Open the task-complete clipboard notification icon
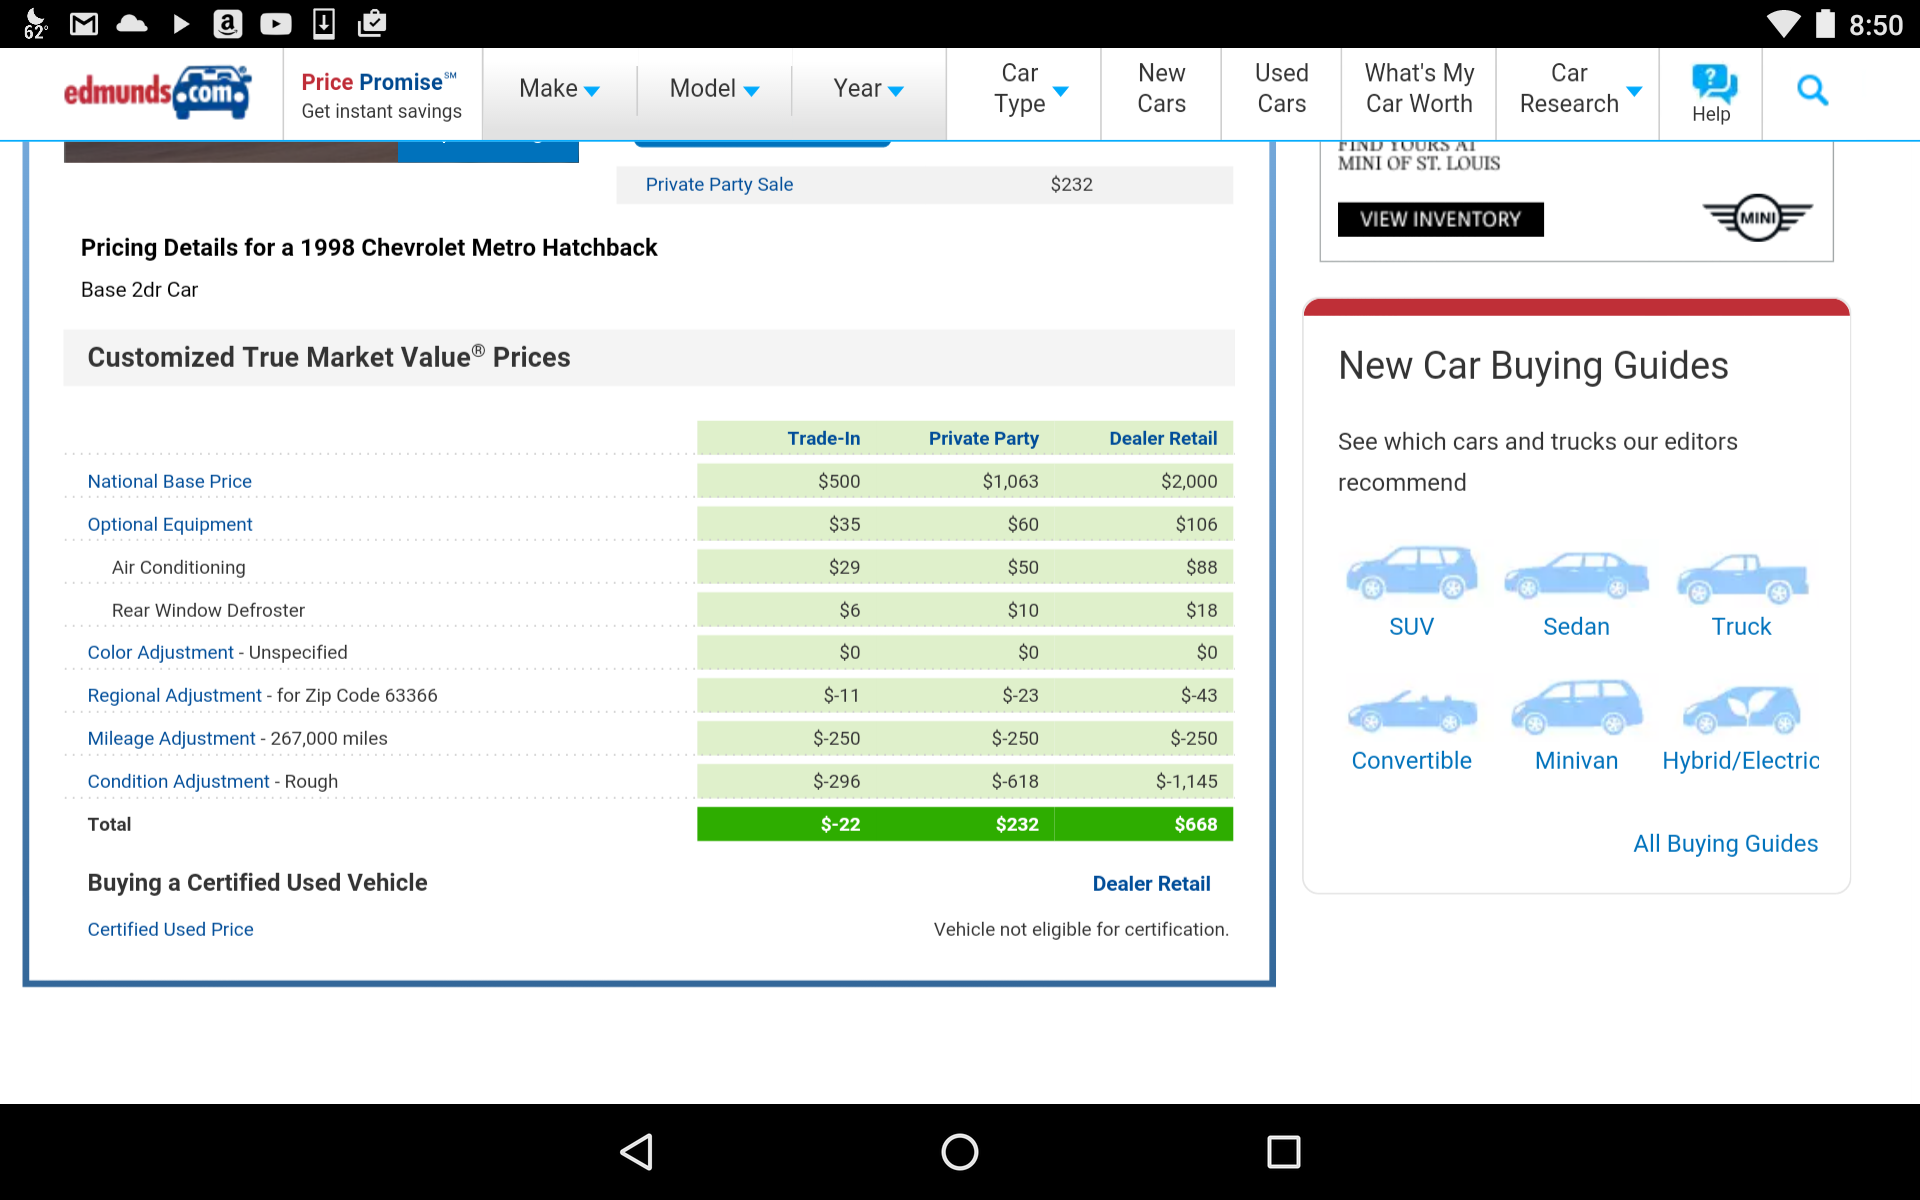1920x1200 pixels. 372,23
